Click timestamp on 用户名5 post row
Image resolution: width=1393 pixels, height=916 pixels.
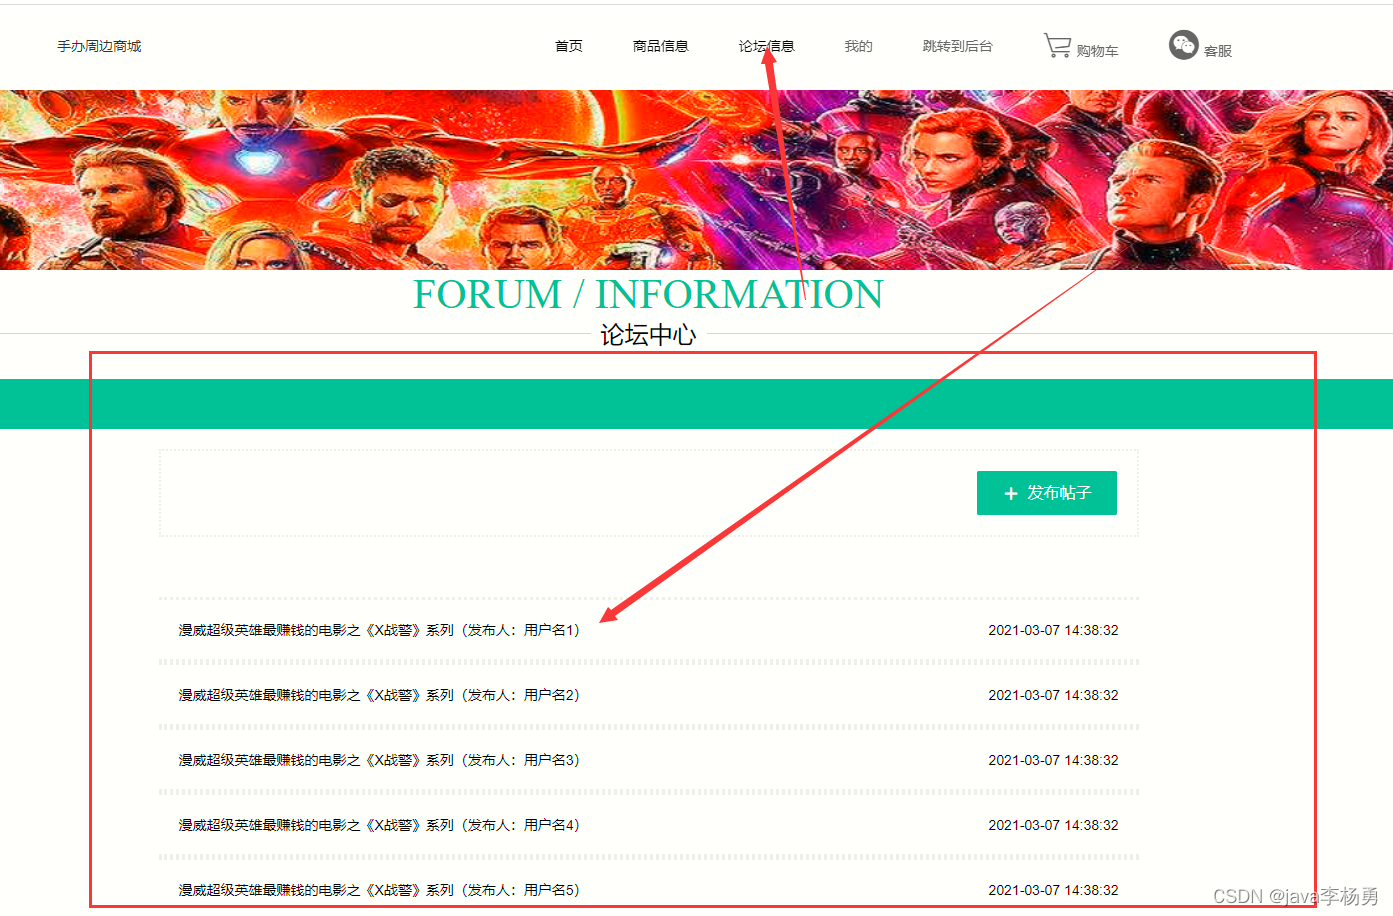[x=1054, y=890]
